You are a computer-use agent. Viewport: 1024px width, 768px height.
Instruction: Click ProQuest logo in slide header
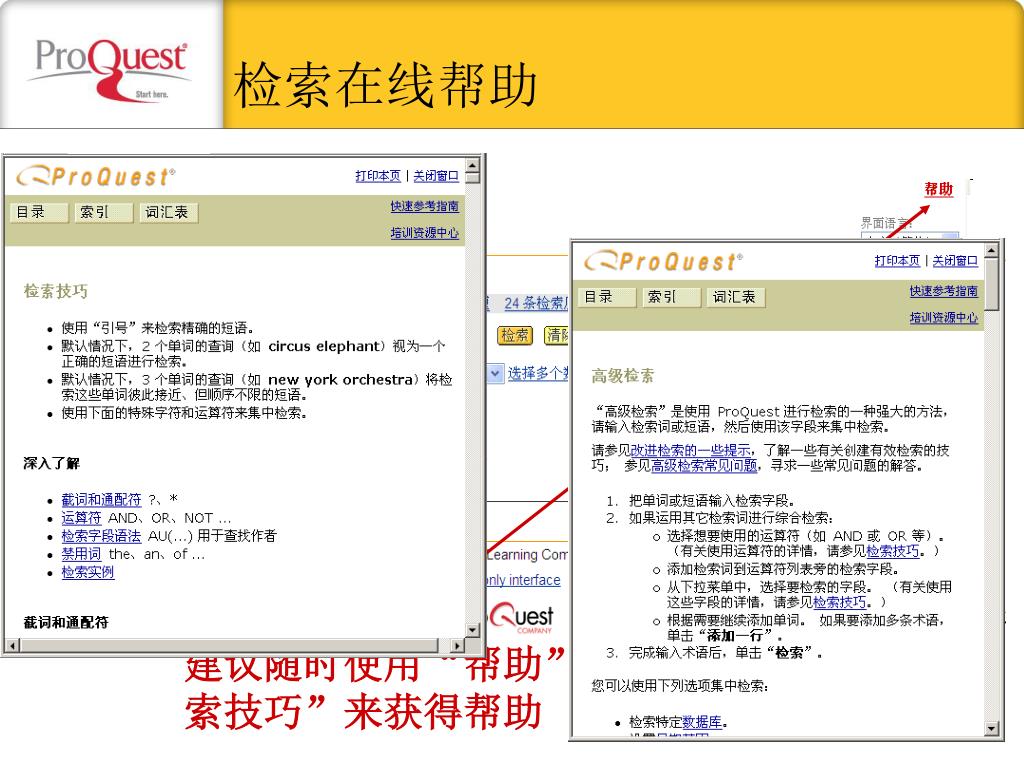click(111, 69)
